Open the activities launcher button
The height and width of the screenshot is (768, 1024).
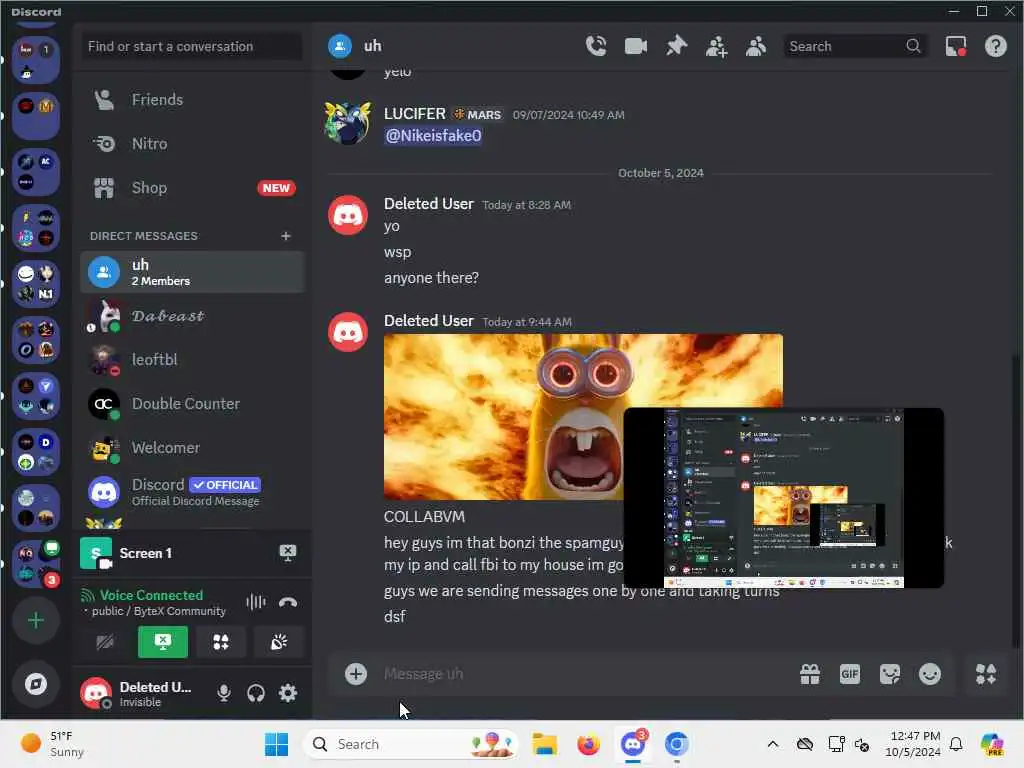pos(221,642)
